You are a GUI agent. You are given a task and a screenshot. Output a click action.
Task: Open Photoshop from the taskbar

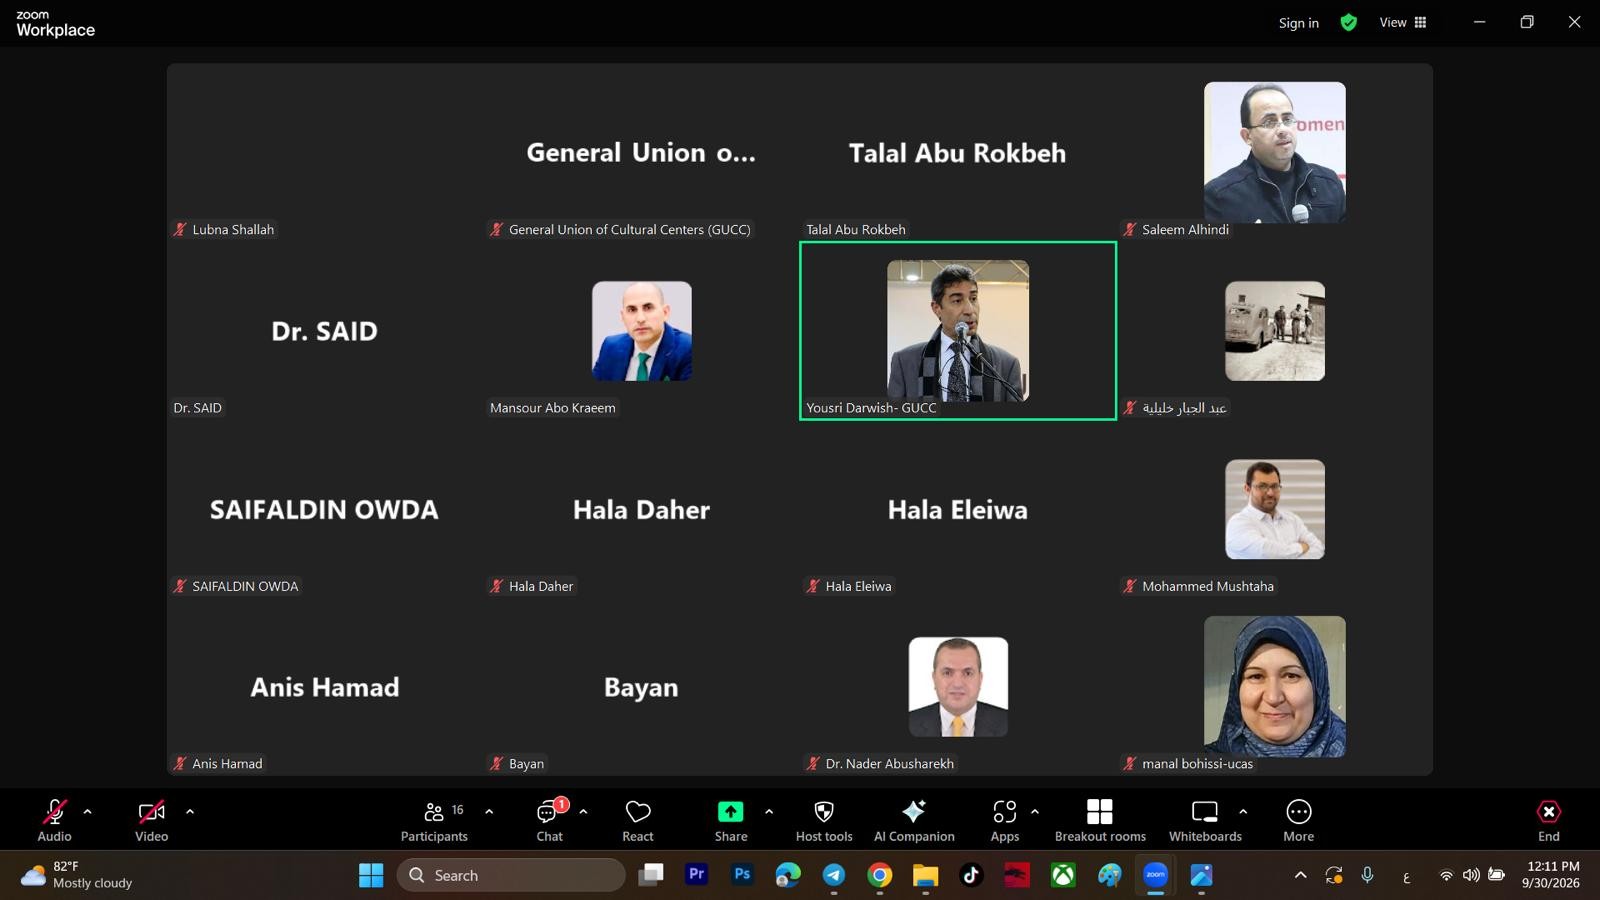click(x=742, y=875)
